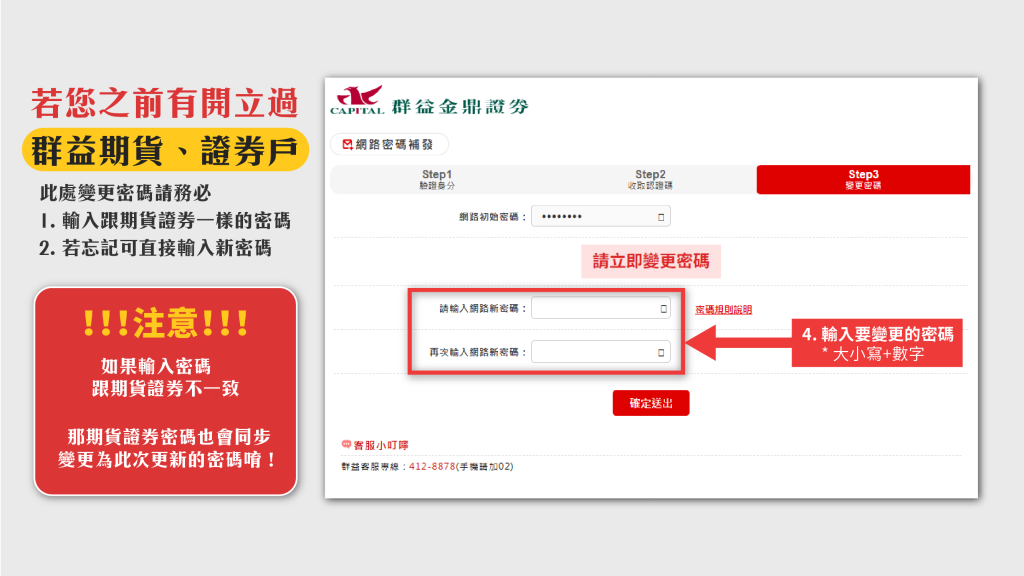Viewport: 1024px width, 576px height.
Task: Click the 輸入要變更的密碼 red callout box
Action: [876, 343]
